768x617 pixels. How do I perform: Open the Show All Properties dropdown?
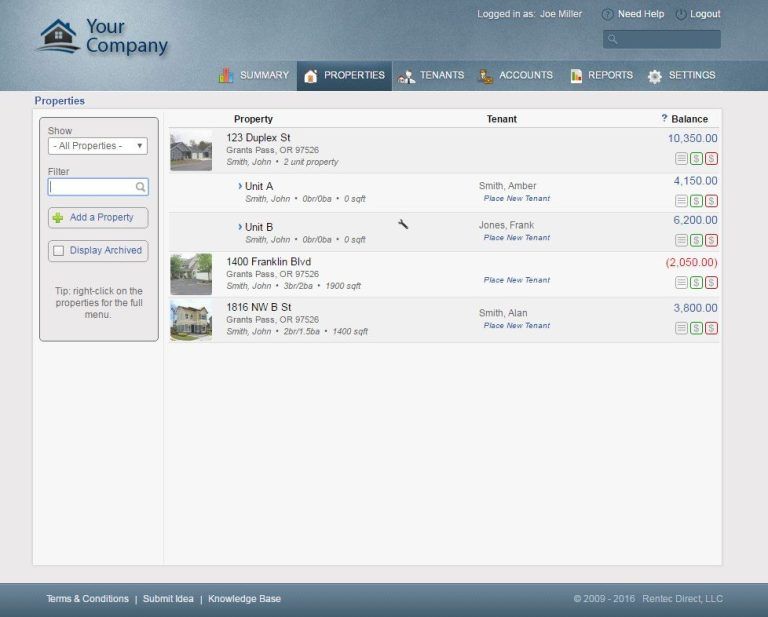point(98,146)
